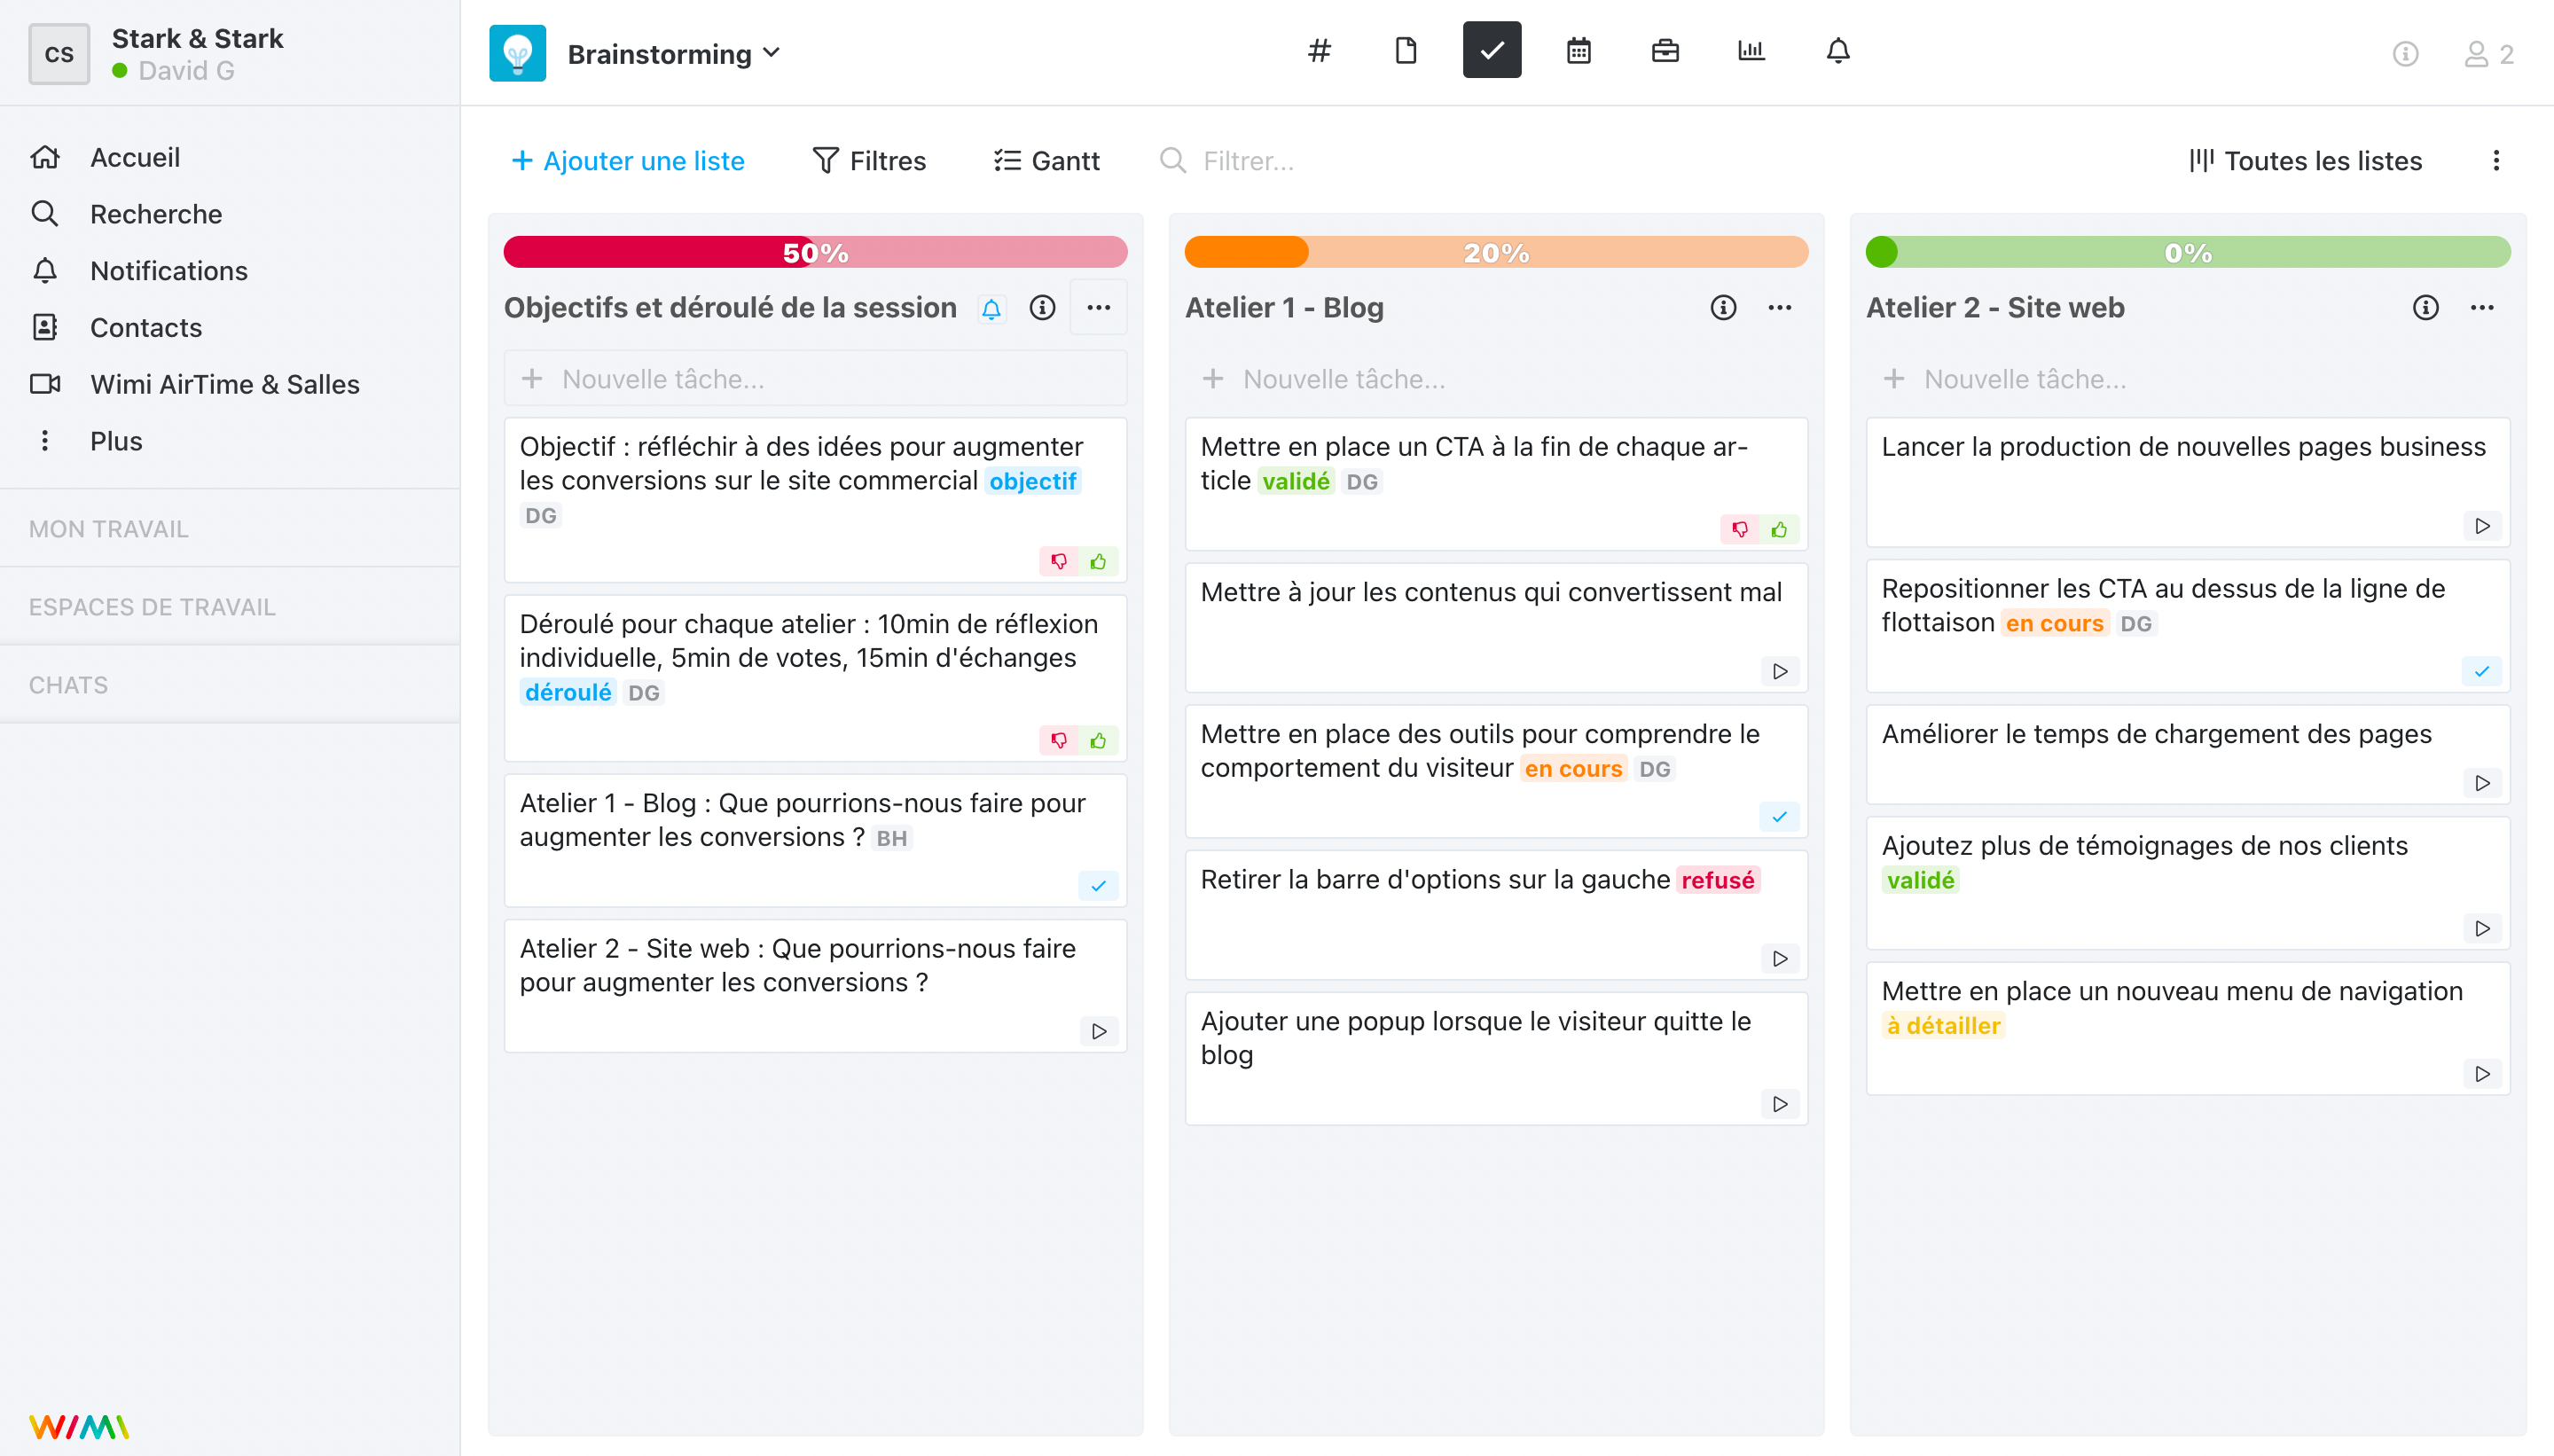Open the channels hashtag tab
Viewport: 2554px width, 1456px height.
click(x=1319, y=50)
